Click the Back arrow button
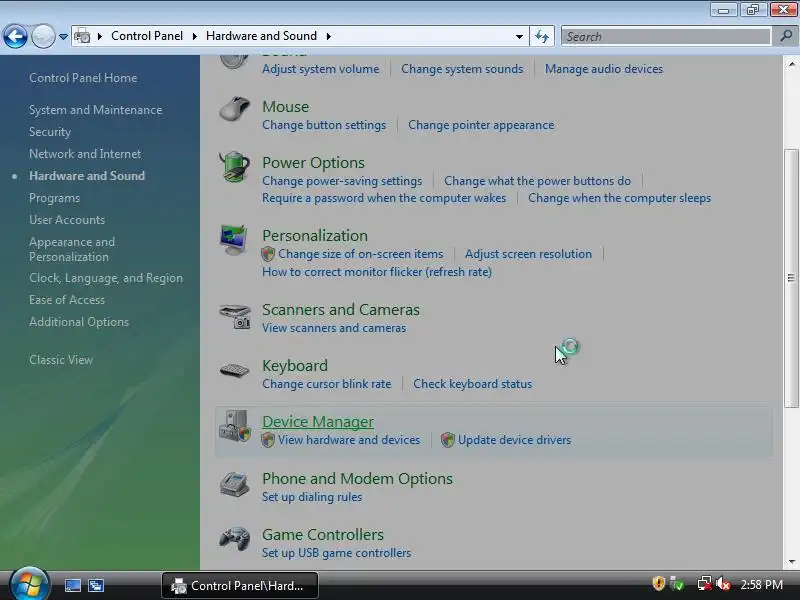 15,36
